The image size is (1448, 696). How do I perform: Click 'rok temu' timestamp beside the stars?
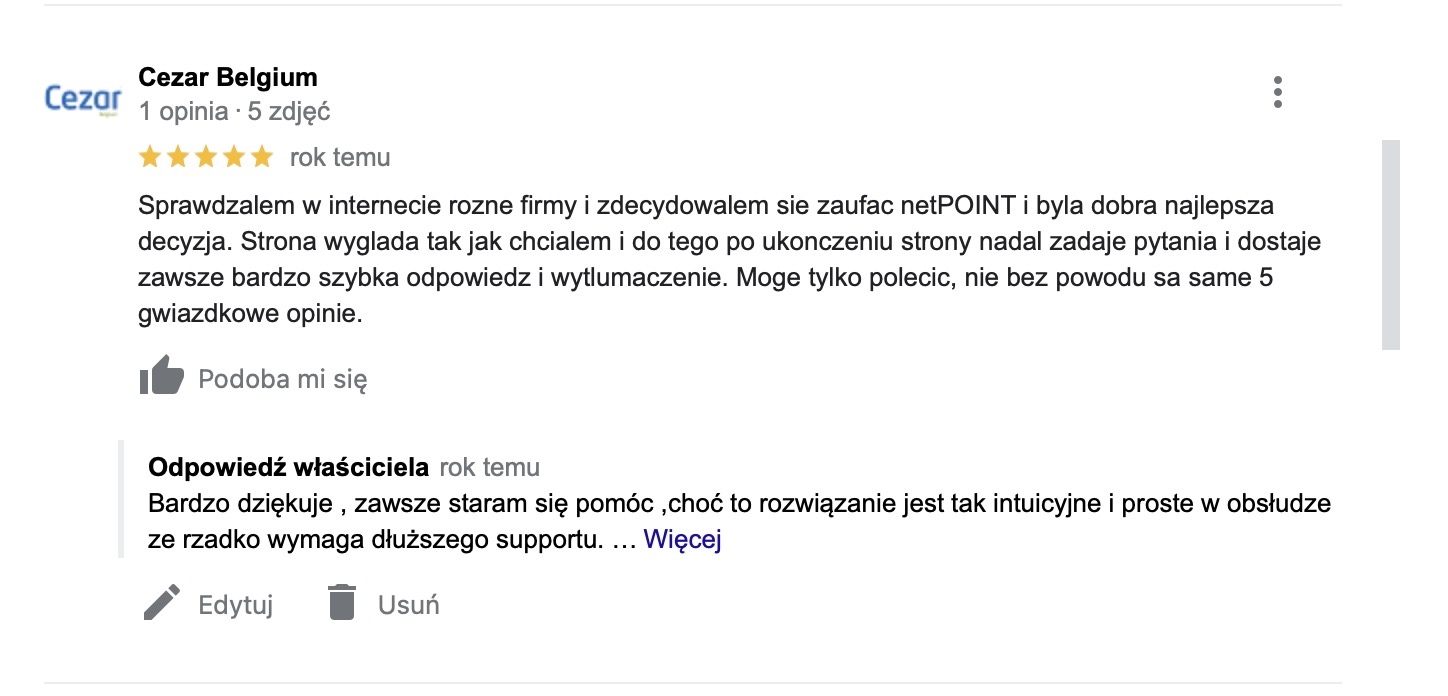340,157
